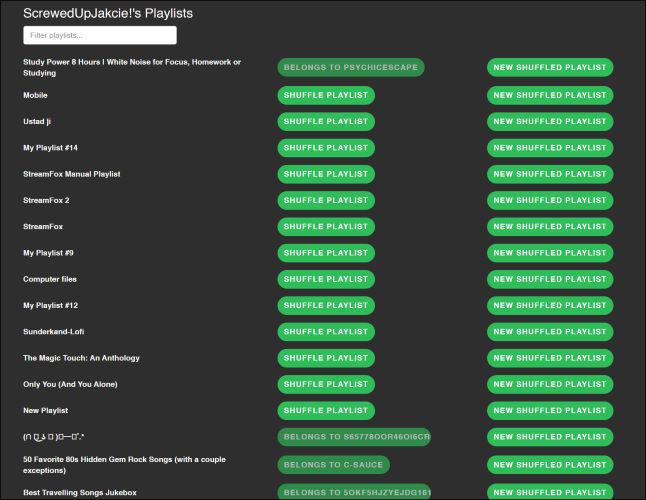New Shuffled Playlist button in New Playlist row
This screenshot has height=500, width=646.
550,411
